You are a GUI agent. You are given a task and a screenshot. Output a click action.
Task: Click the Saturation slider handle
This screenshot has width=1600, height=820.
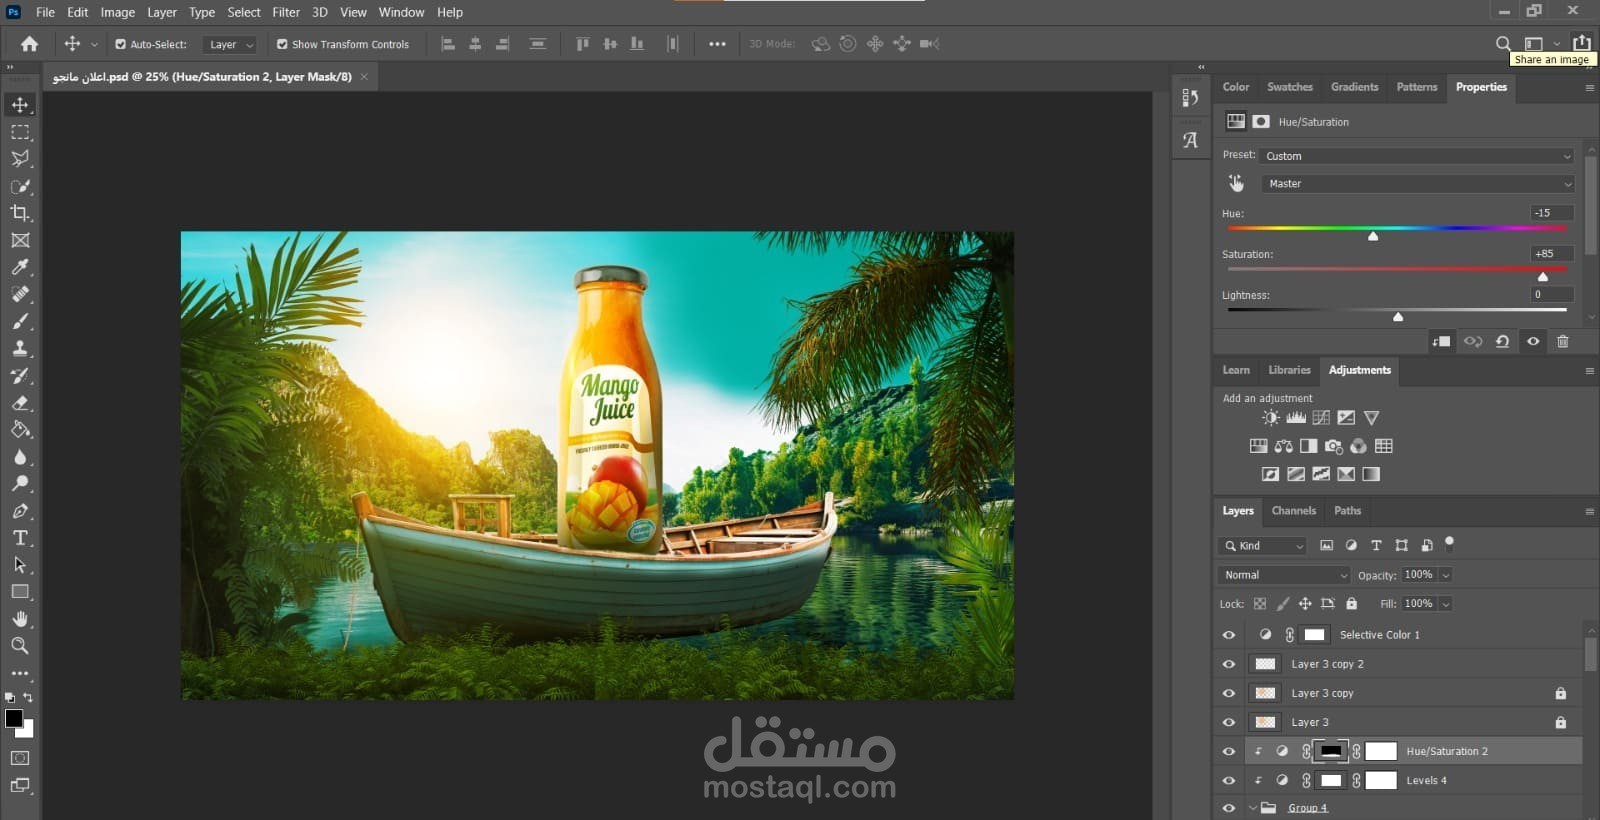click(x=1543, y=277)
